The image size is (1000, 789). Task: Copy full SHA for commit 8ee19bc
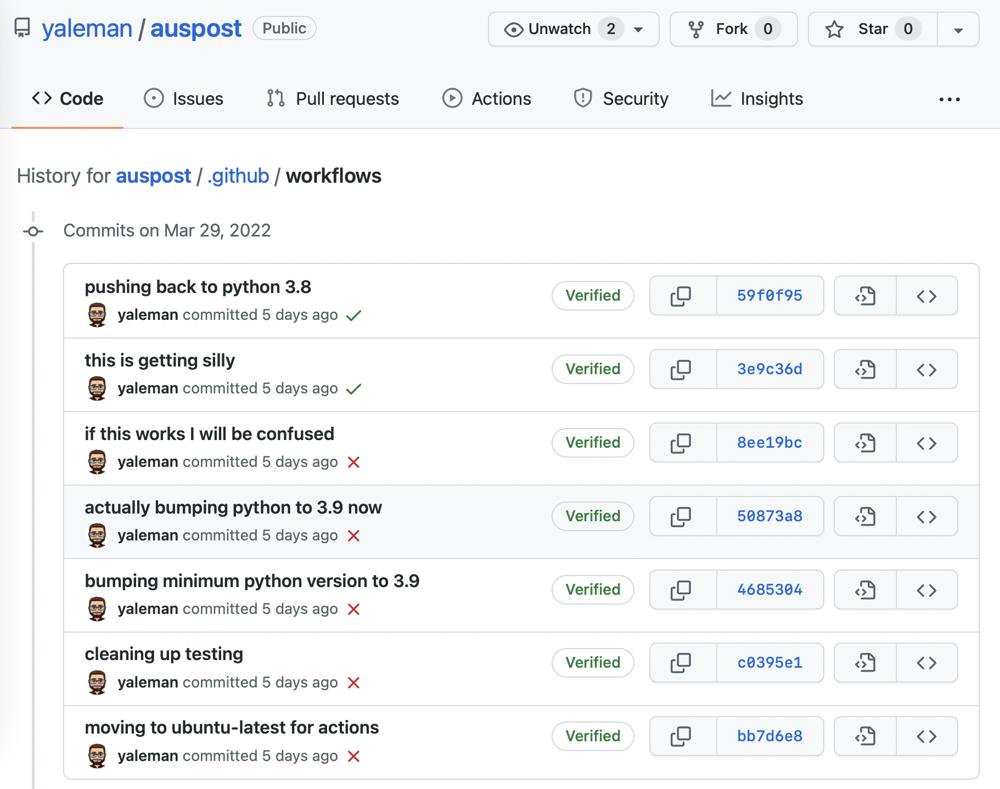click(682, 443)
